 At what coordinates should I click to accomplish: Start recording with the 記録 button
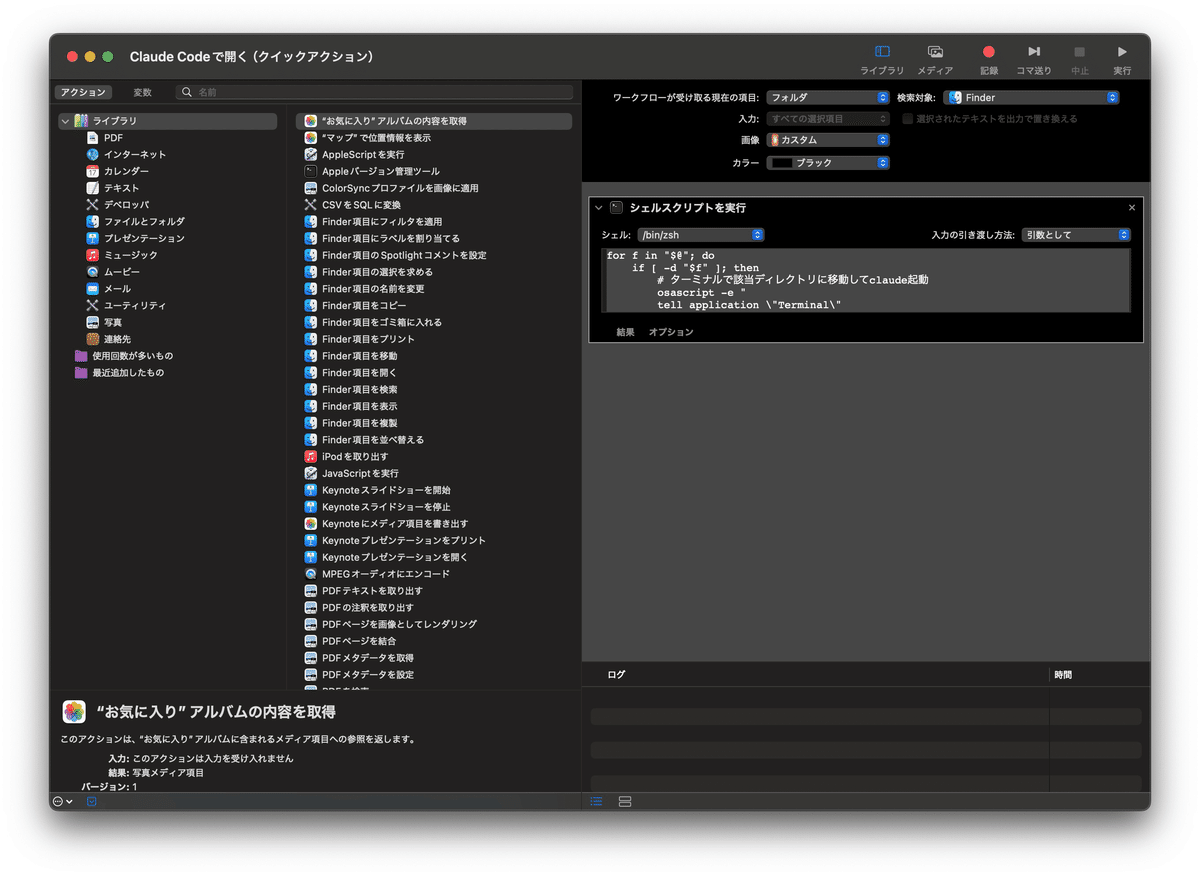tap(989, 59)
